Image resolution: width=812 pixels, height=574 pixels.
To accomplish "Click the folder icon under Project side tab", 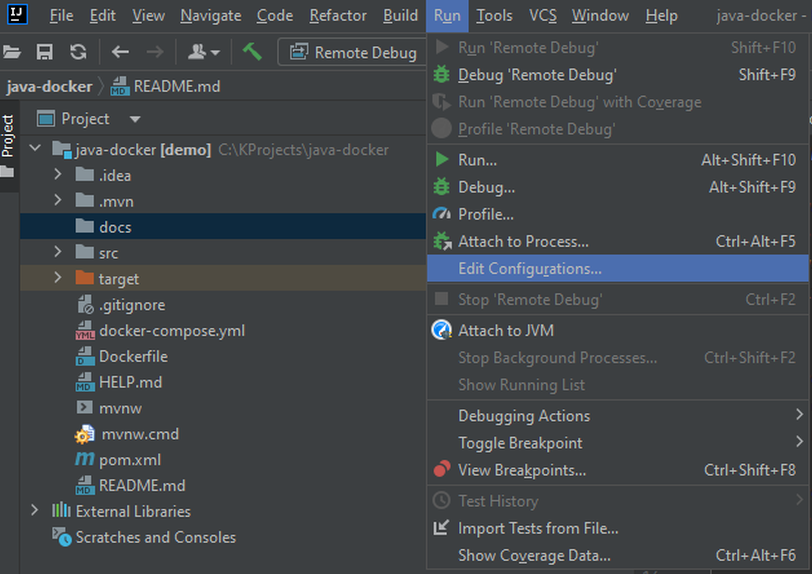I will pyautogui.click(x=7, y=171).
